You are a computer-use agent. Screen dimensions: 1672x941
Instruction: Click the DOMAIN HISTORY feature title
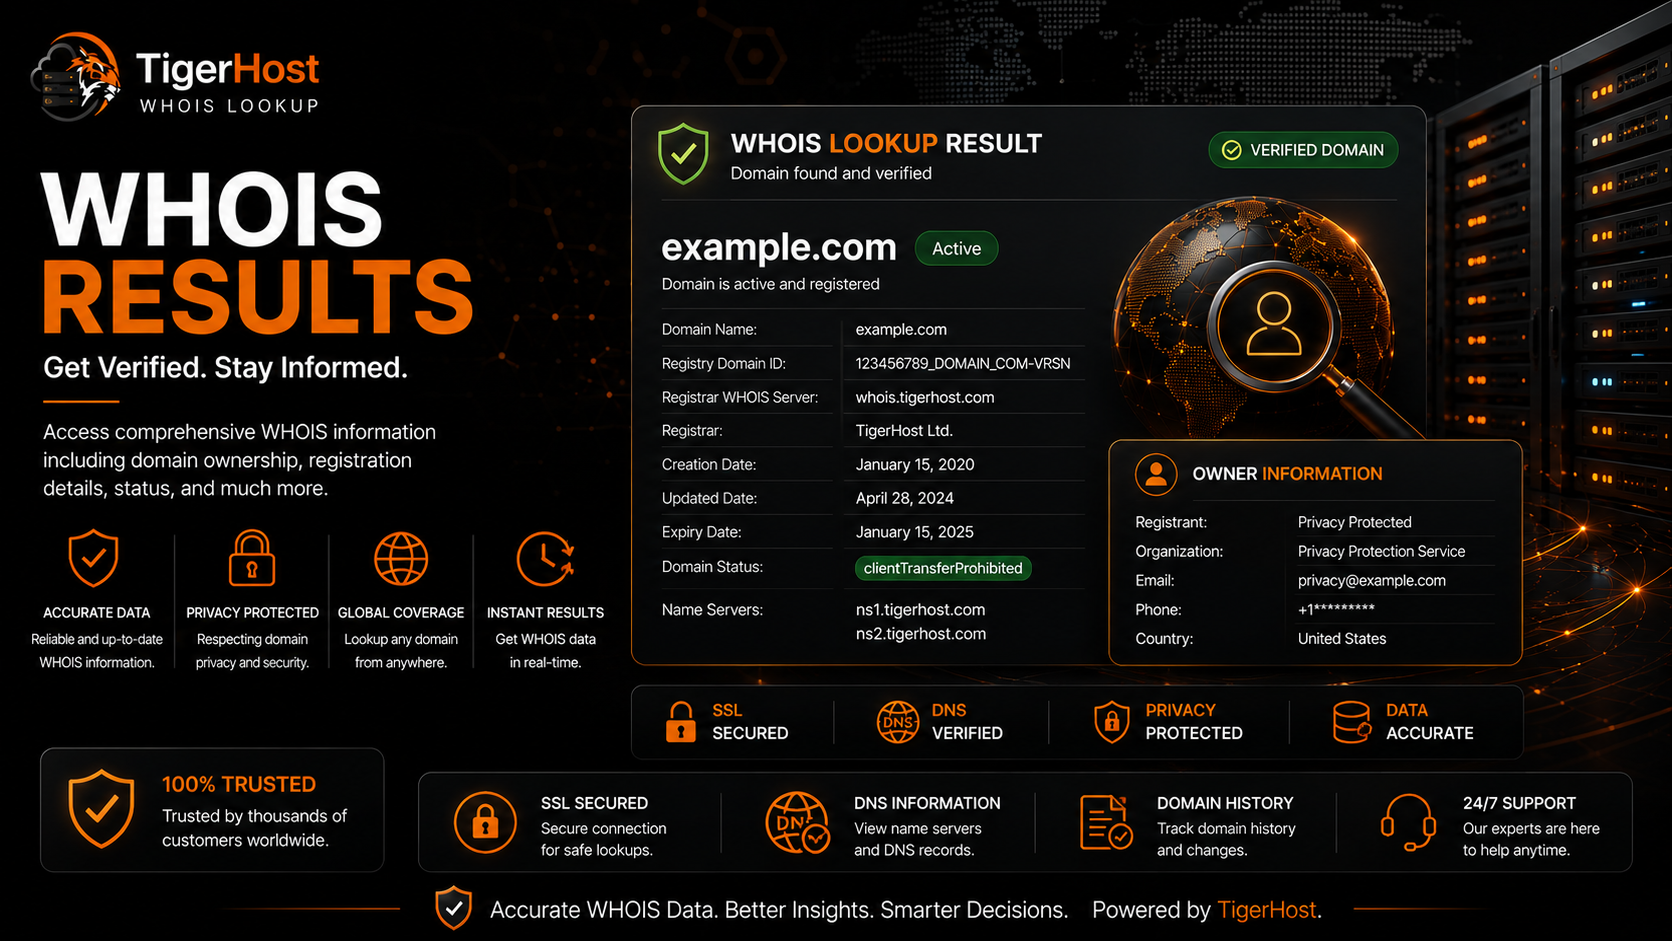1225,804
